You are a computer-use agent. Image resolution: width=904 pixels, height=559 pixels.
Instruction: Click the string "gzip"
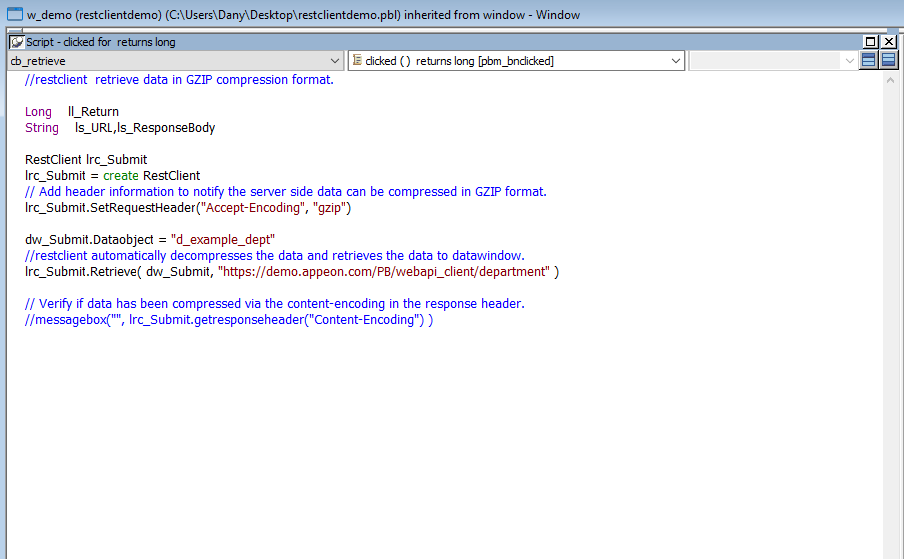[x=330, y=207]
